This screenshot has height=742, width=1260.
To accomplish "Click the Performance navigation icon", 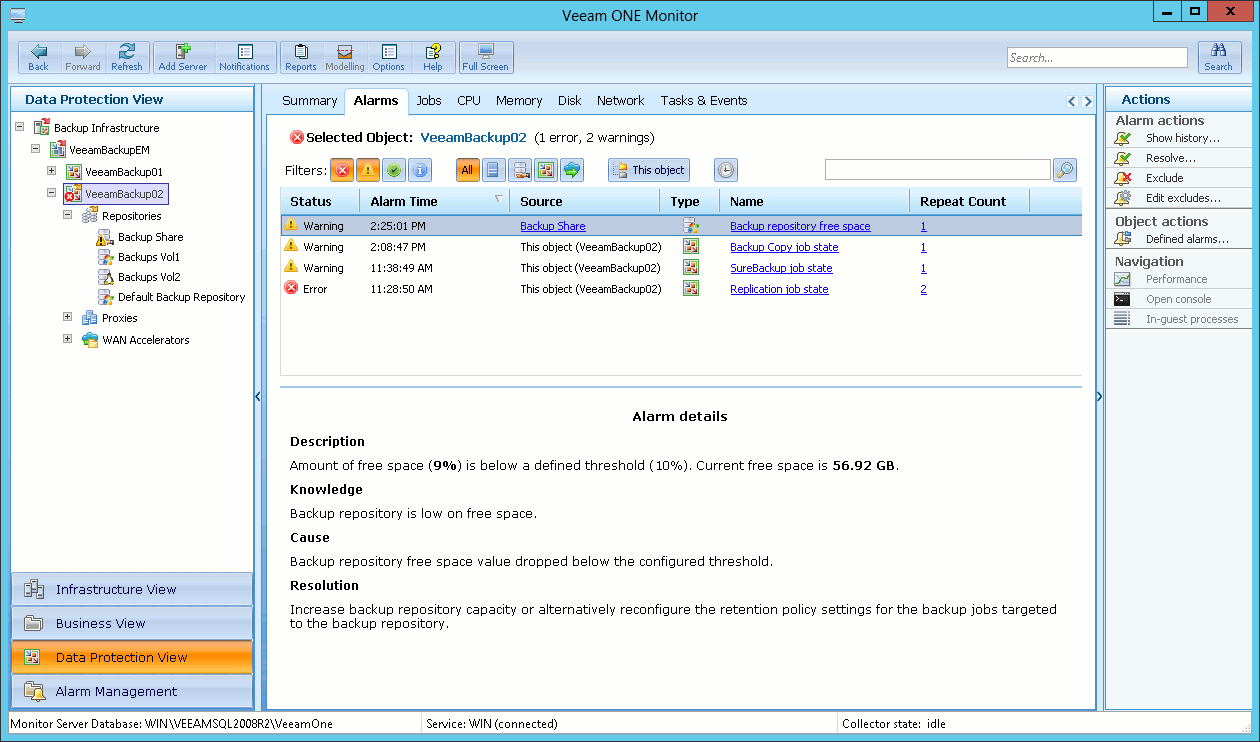I will [1123, 279].
